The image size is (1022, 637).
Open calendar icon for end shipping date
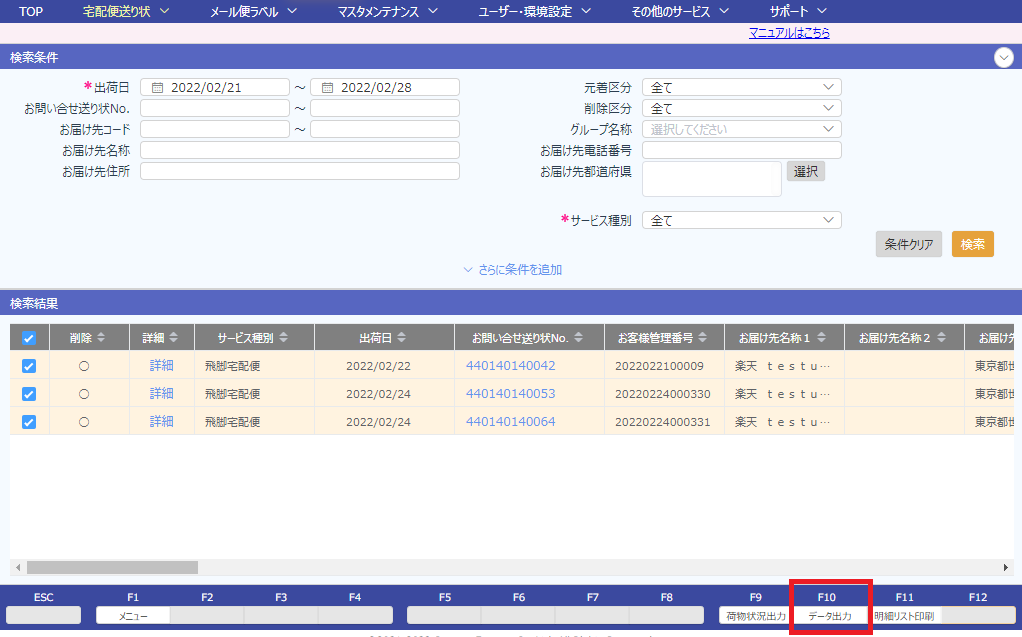(327, 87)
